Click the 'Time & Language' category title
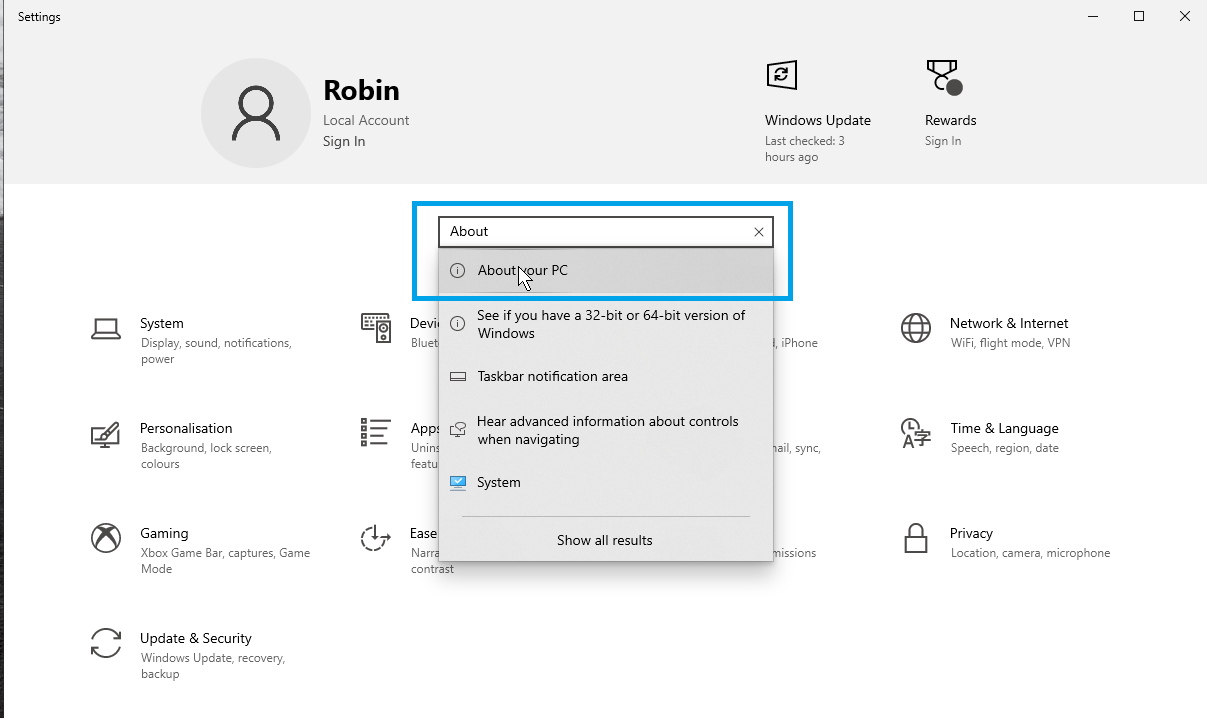The height and width of the screenshot is (718, 1207). click(x=1004, y=428)
